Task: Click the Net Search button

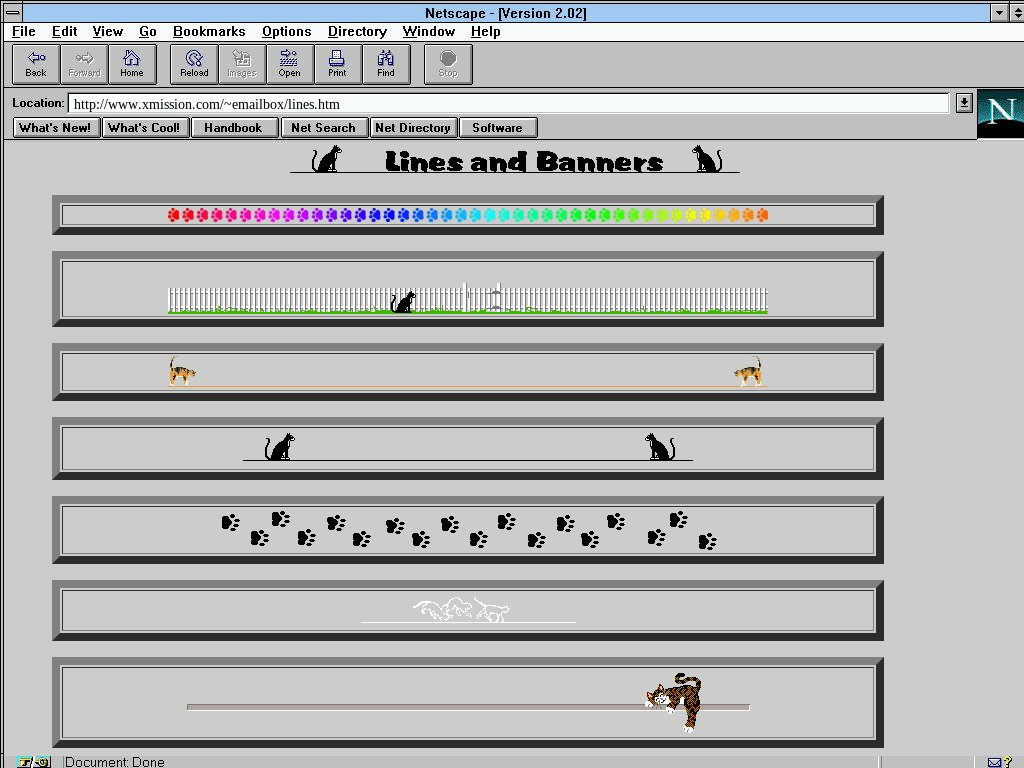Action: click(x=323, y=128)
